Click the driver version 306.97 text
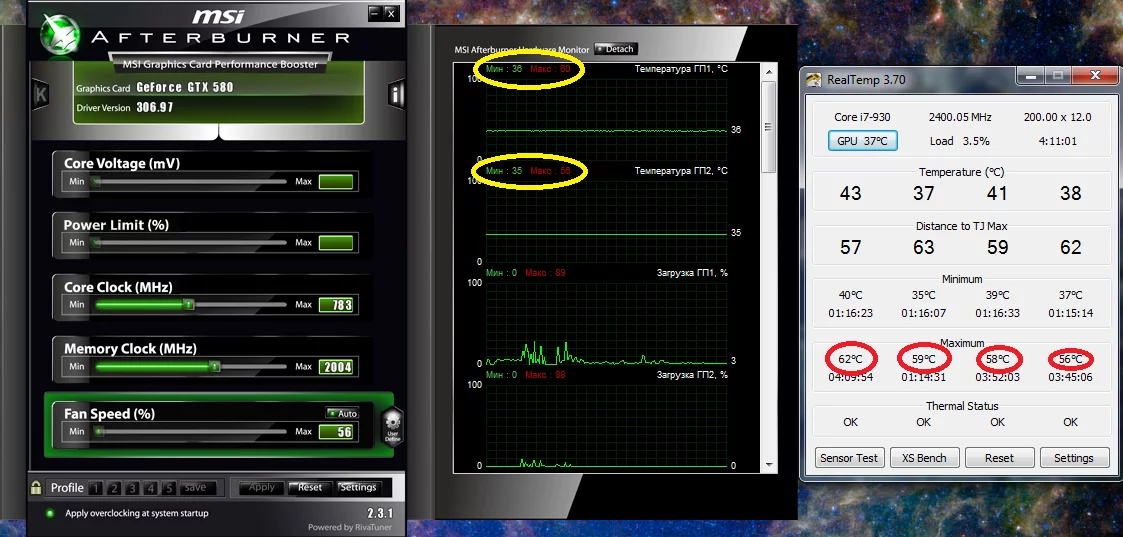The image size is (1123, 537). point(155,107)
